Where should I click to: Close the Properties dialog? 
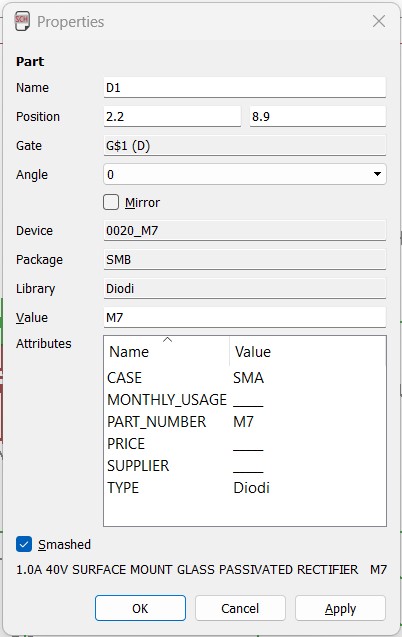(x=378, y=21)
